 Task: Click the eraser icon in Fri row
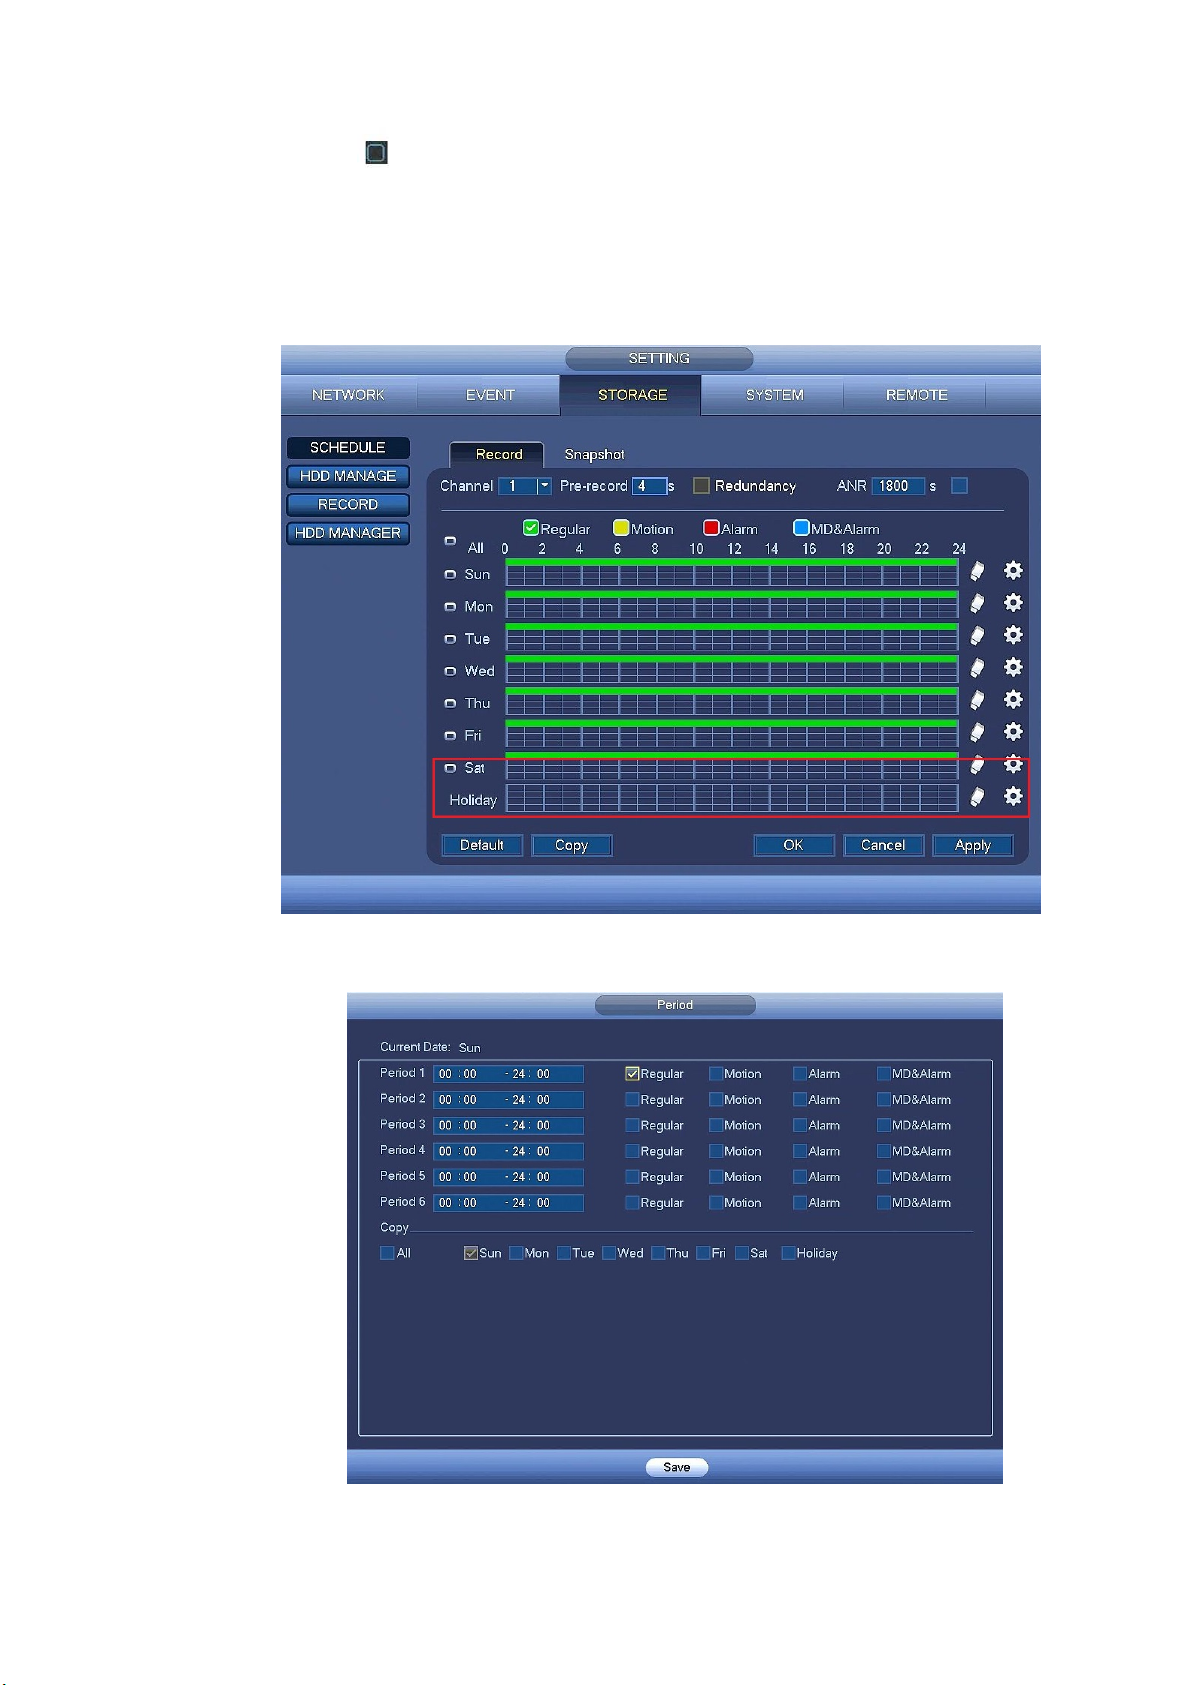click(977, 732)
